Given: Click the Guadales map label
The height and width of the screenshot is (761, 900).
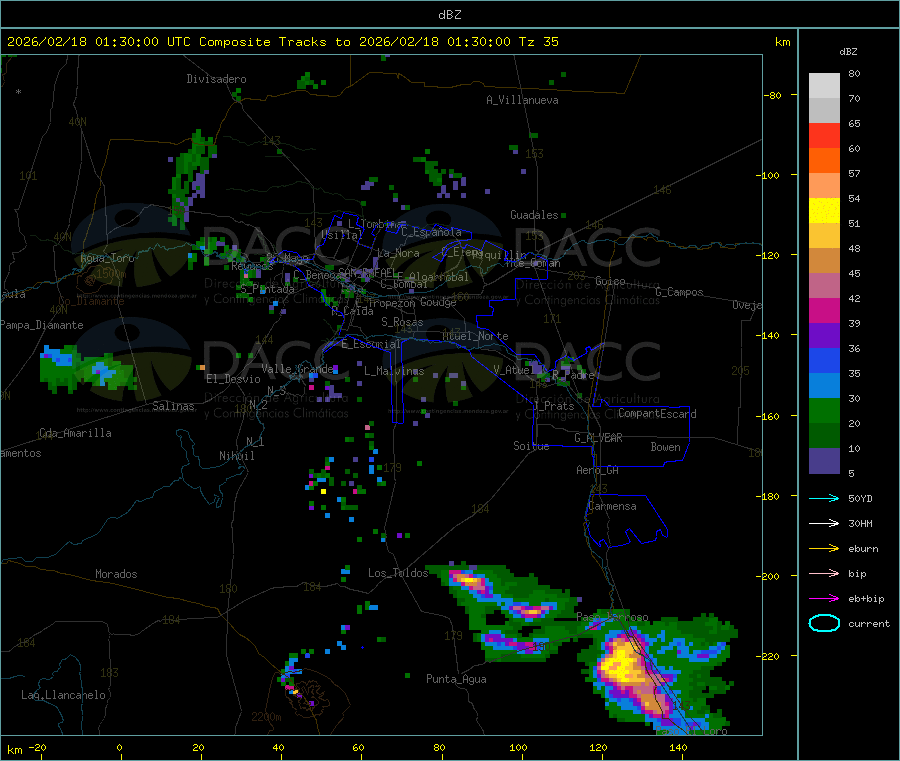Looking at the screenshot, I should tap(534, 215).
